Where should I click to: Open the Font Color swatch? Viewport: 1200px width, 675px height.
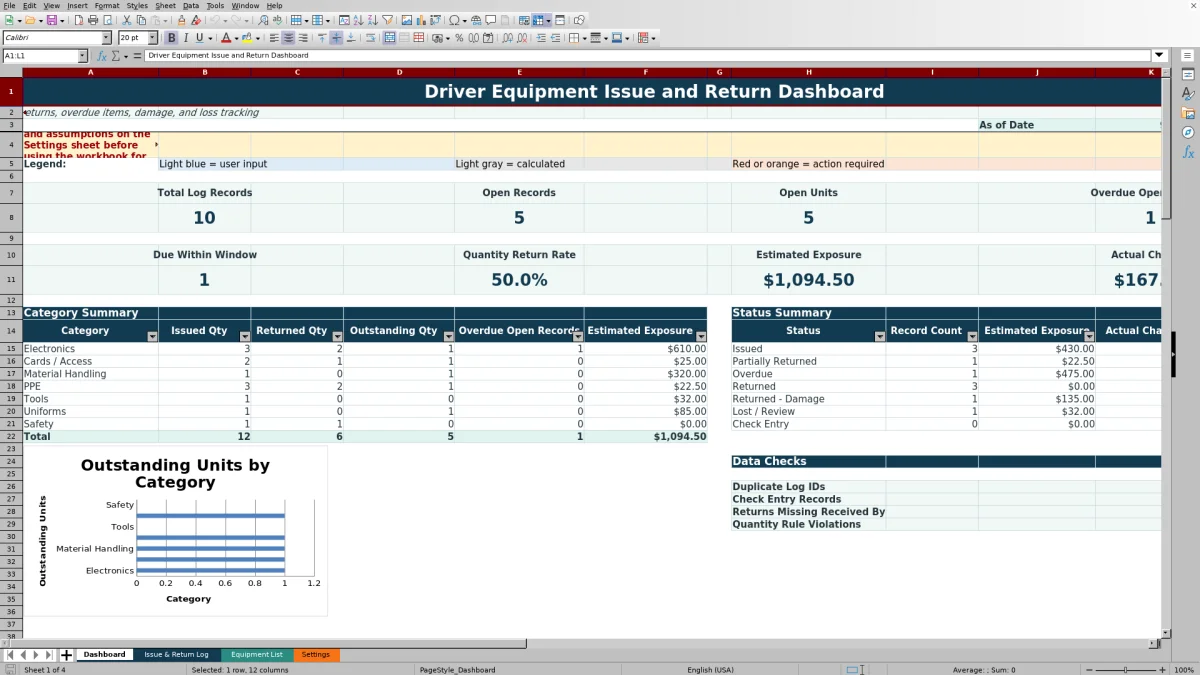click(226, 38)
